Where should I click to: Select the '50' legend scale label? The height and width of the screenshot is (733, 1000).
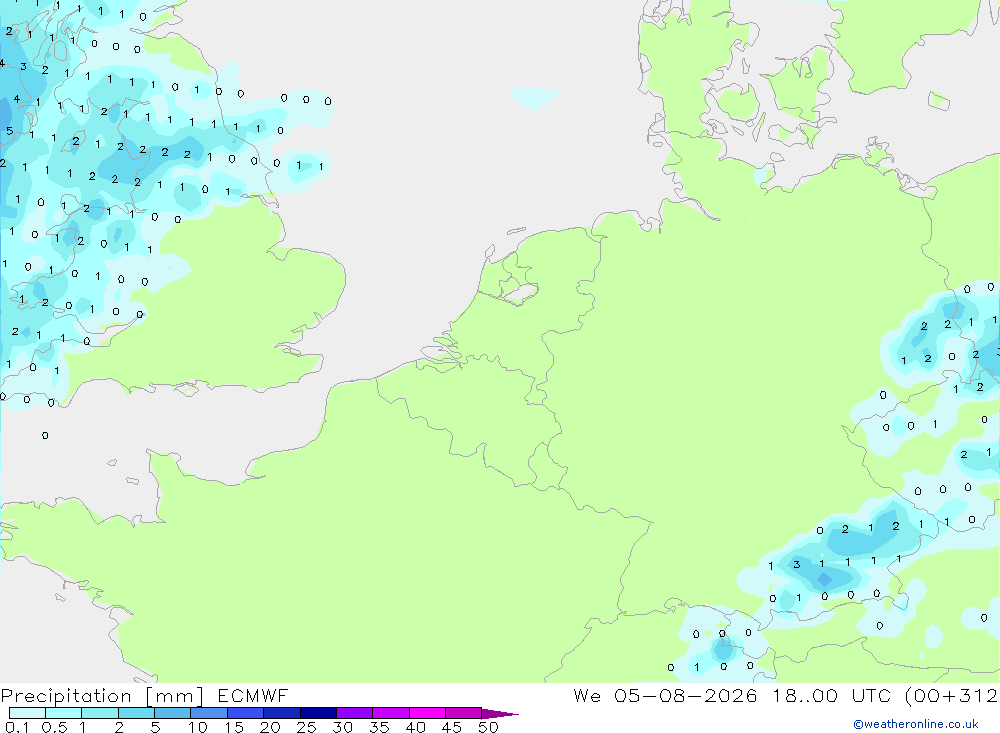point(488,727)
